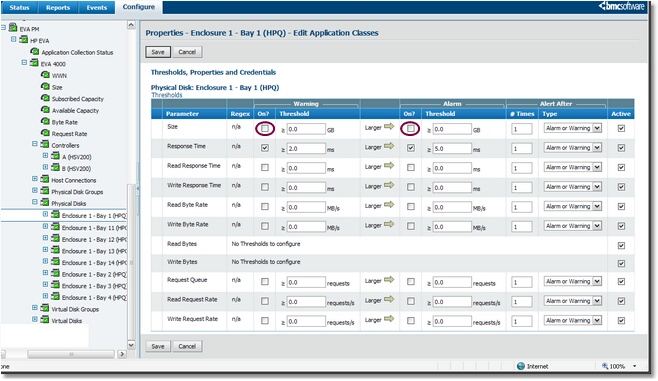
Task: Switch to the Events tab
Action: (97, 8)
